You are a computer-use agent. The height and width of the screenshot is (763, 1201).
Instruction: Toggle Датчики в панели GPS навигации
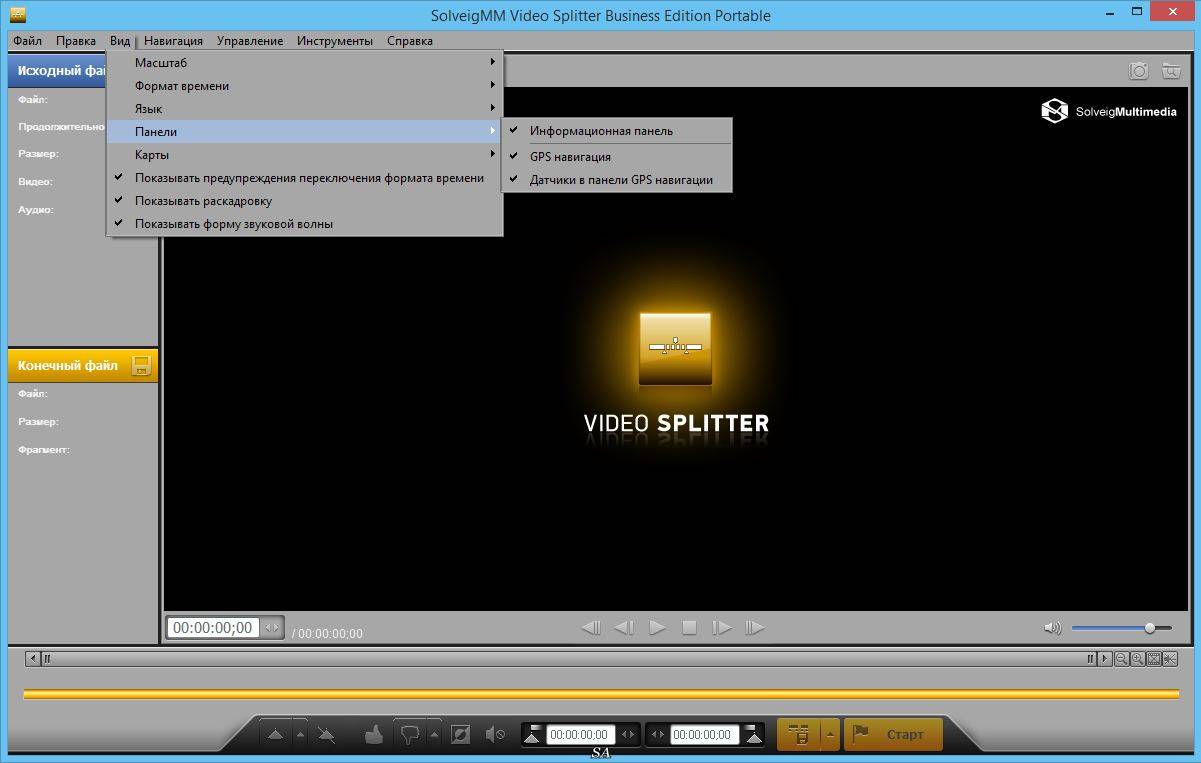click(x=617, y=180)
